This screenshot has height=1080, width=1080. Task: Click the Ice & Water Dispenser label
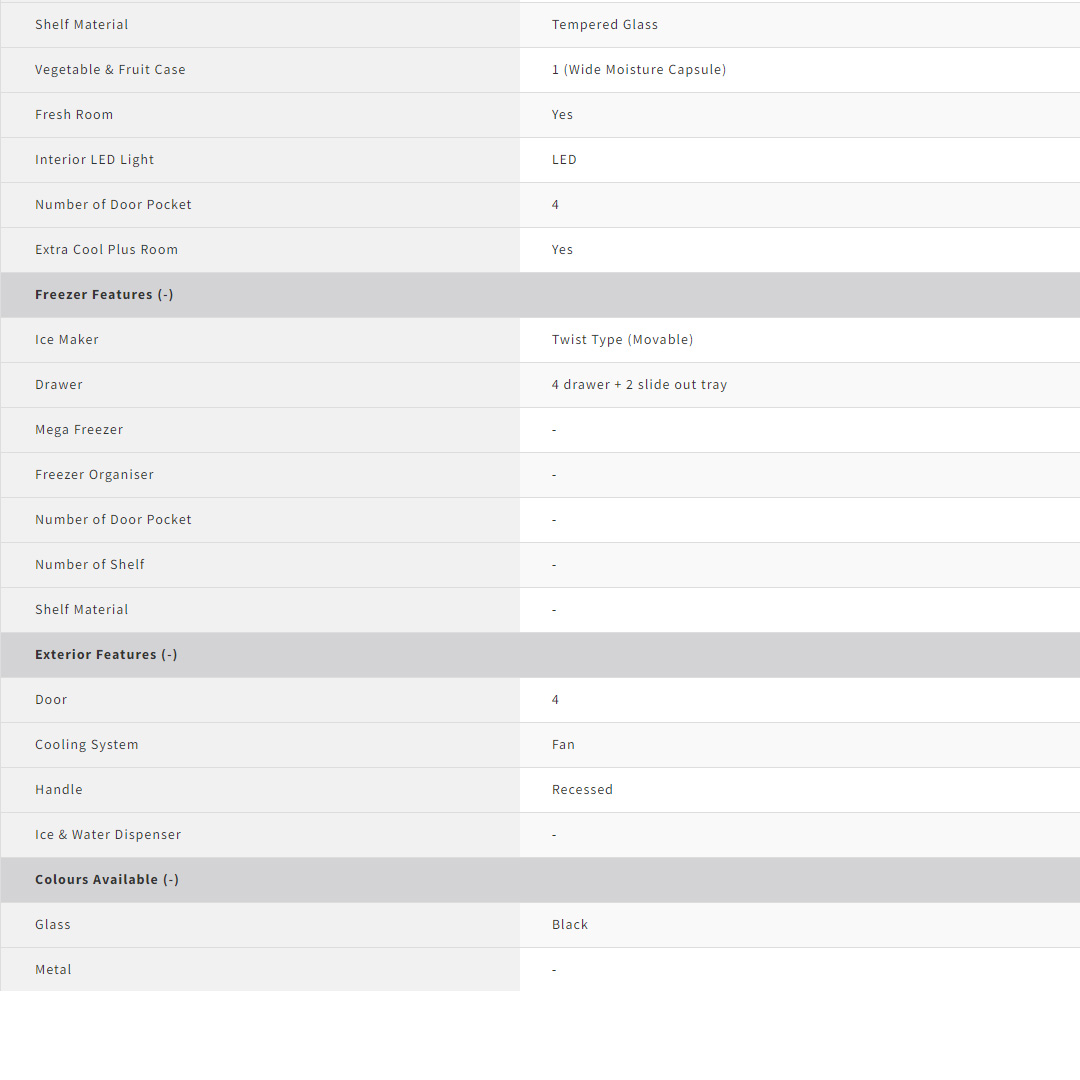[x=108, y=835]
